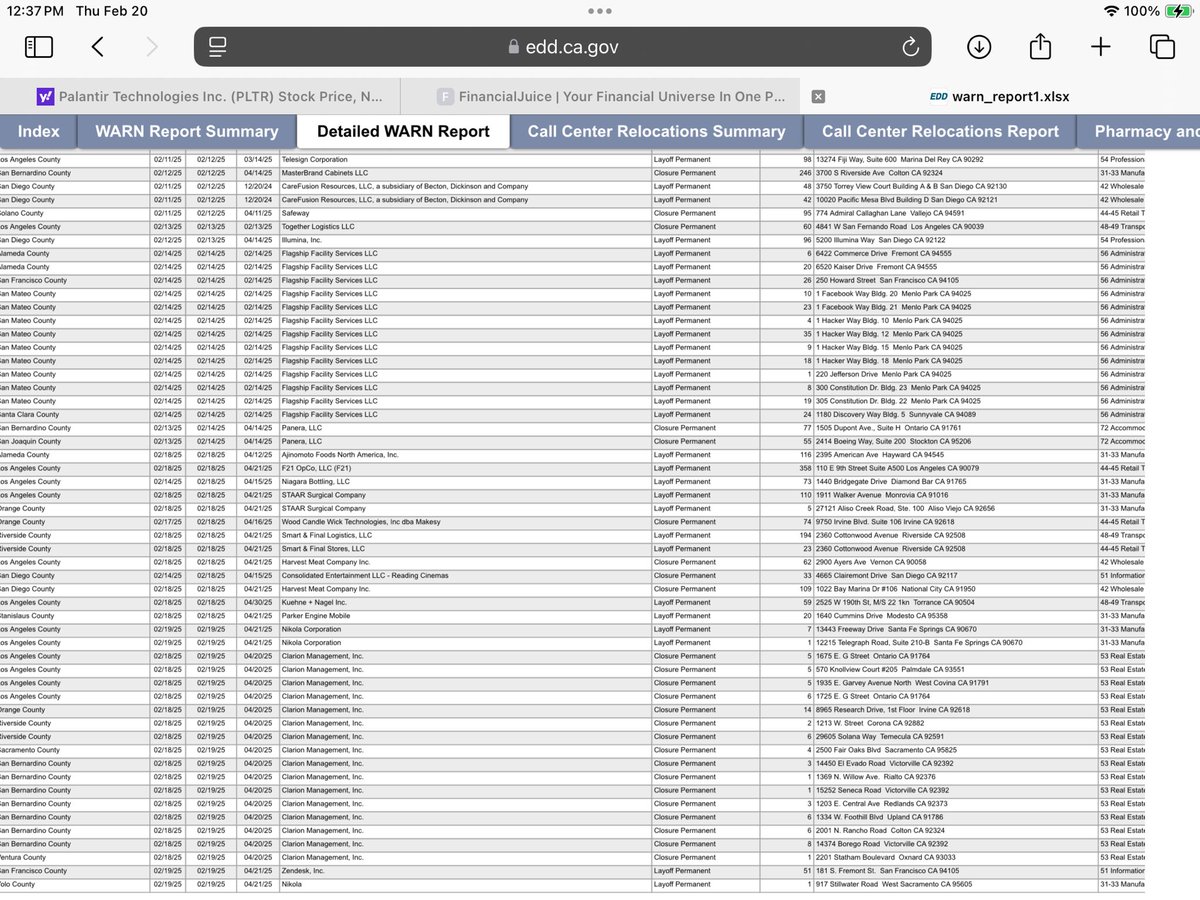
Task: Select address 181 S. Fremont St. cell
Action: [x=955, y=871]
